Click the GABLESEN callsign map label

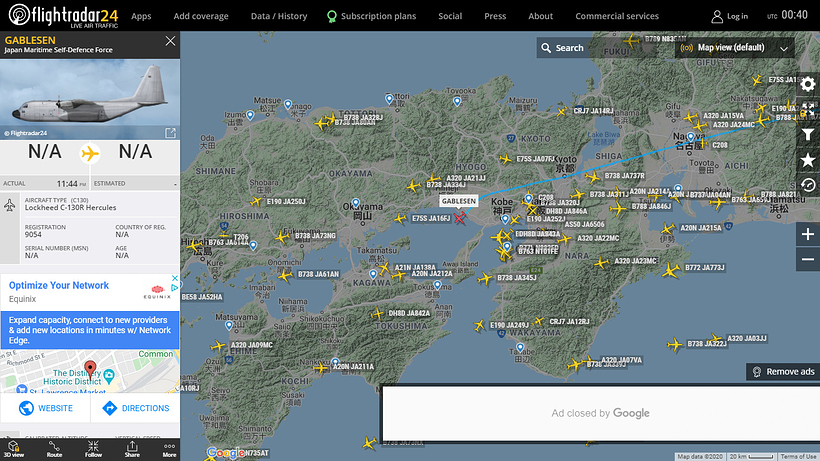tap(459, 201)
